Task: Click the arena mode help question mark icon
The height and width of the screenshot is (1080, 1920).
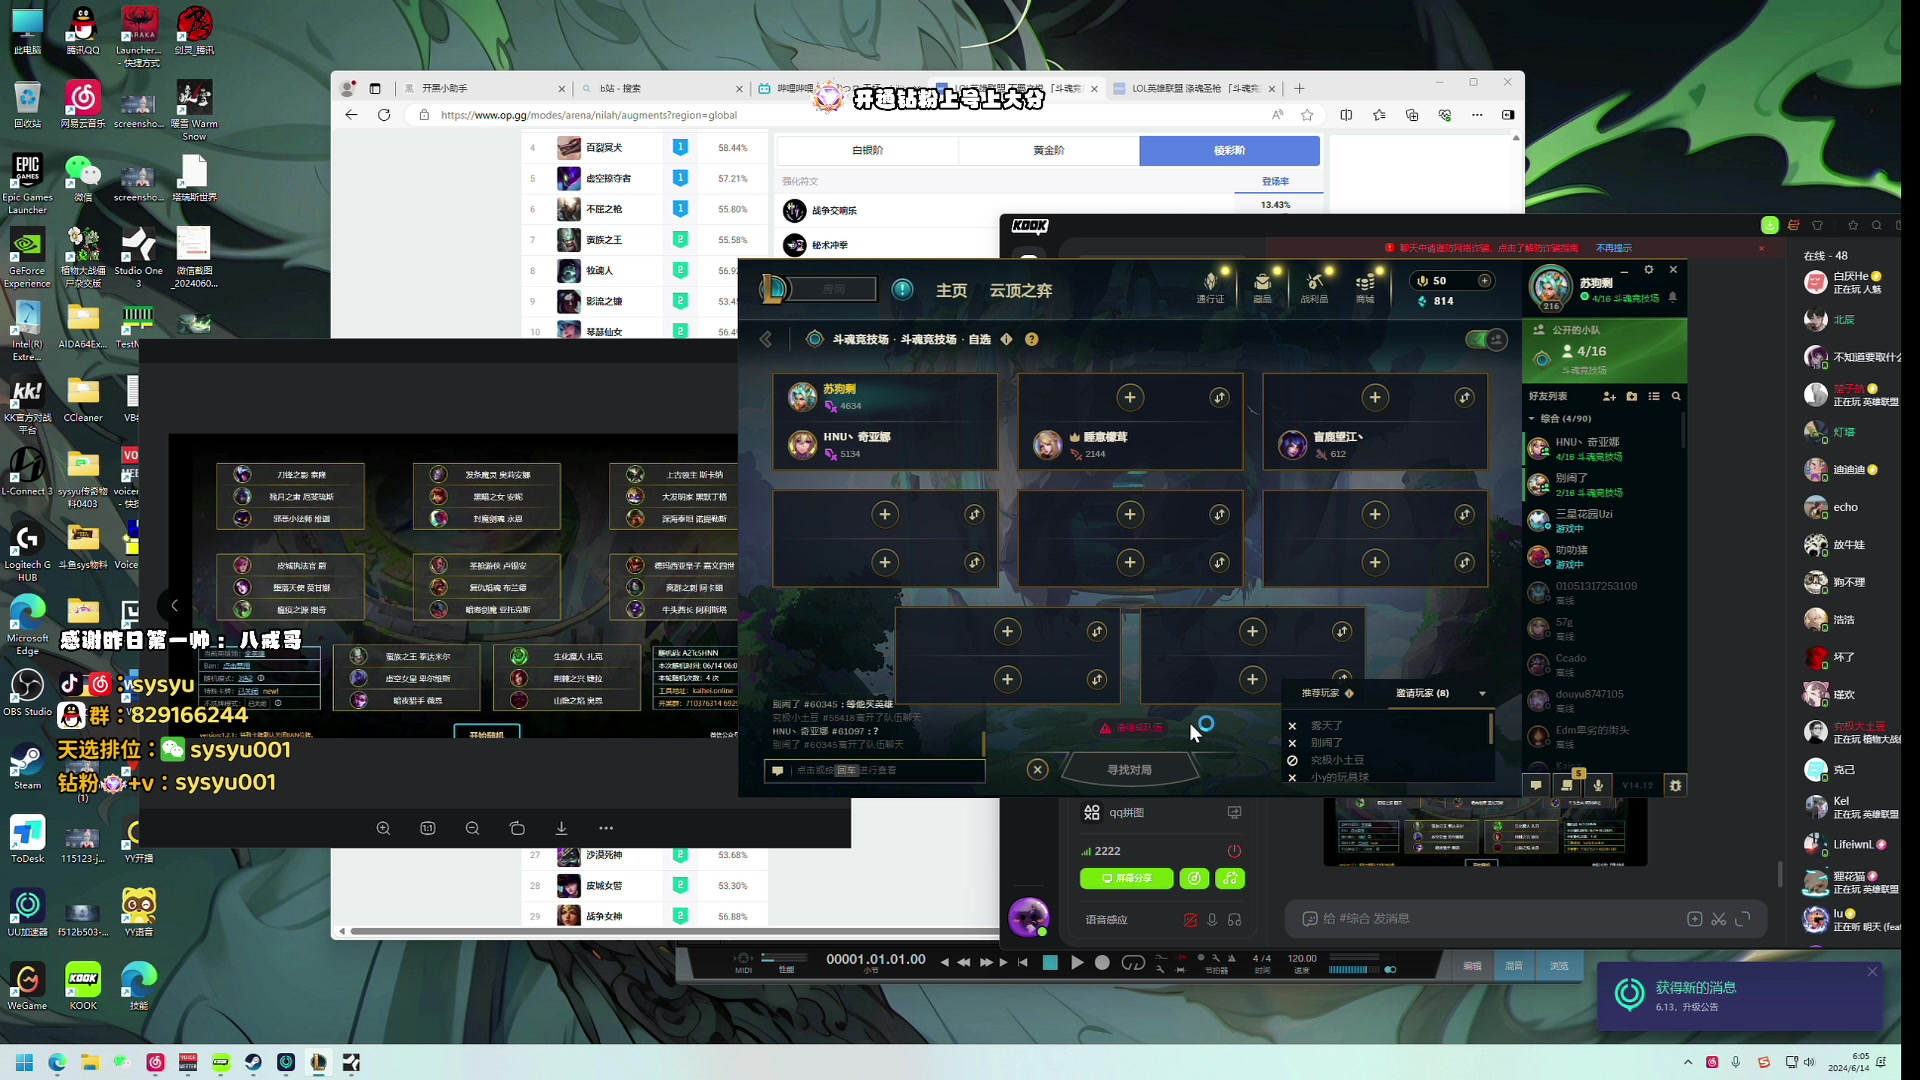Action: (1032, 339)
